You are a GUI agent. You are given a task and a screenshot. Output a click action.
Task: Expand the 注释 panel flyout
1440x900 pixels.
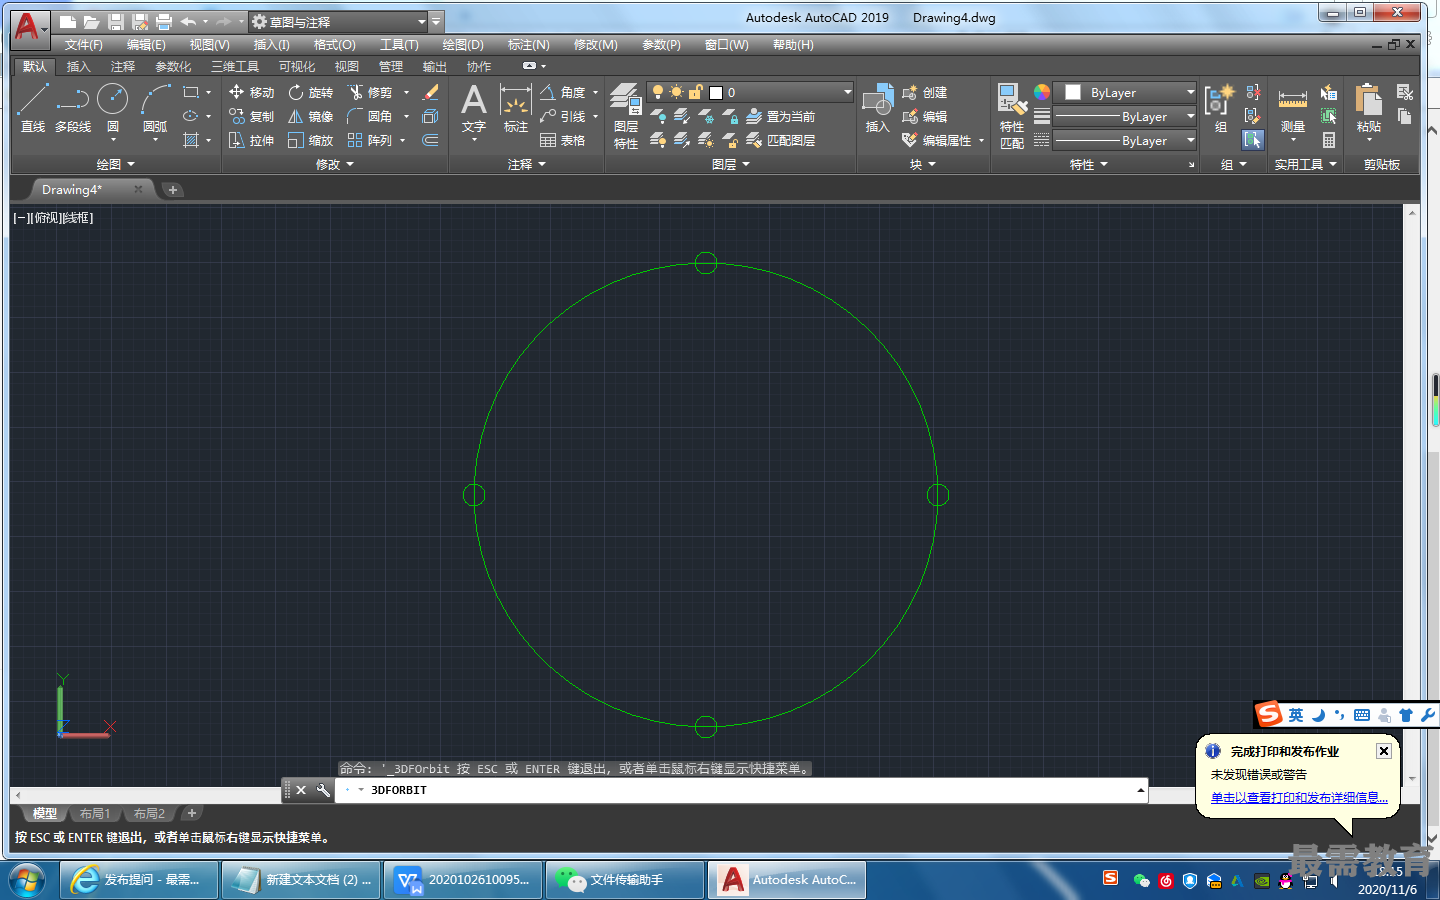coord(527,164)
